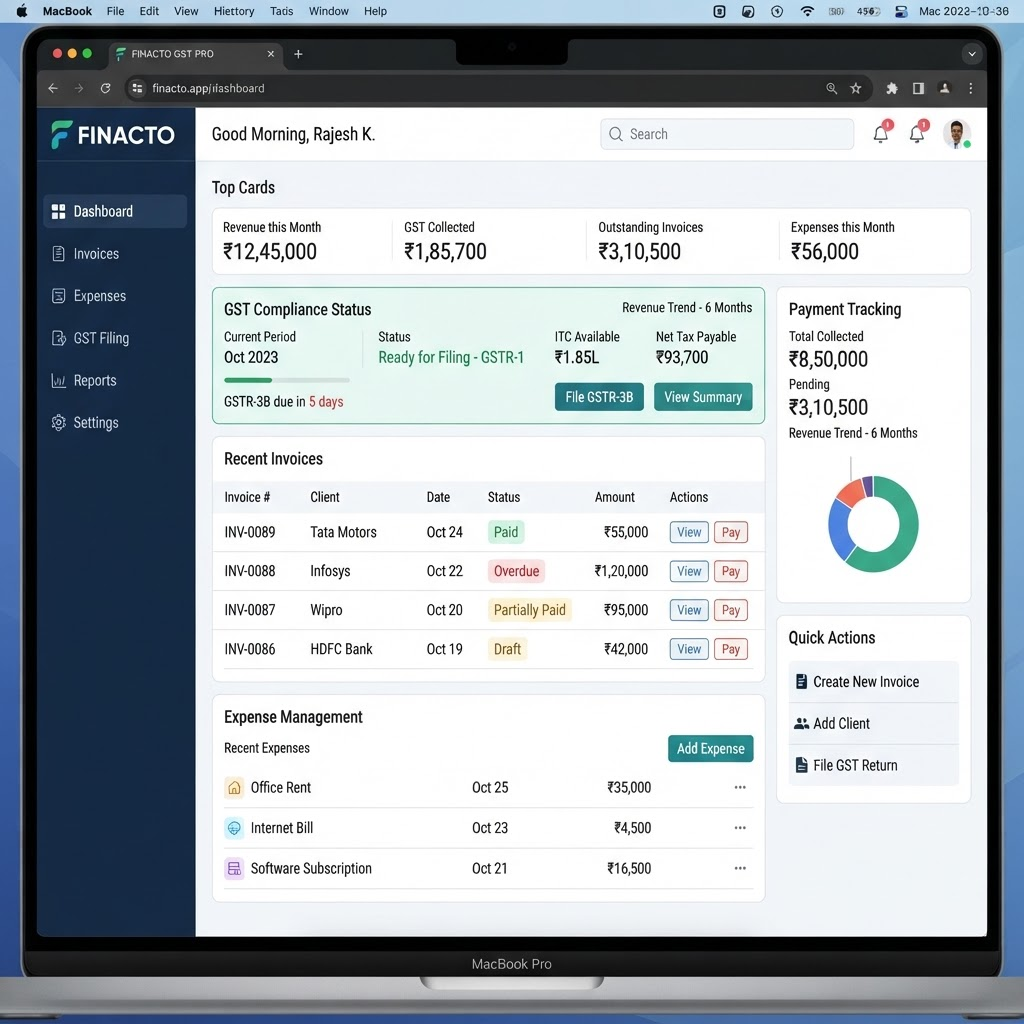The width and height of the screenshot is (1024, 1024).
Task: Expand the tab search chevron
Action: click(x=972, y=54)
